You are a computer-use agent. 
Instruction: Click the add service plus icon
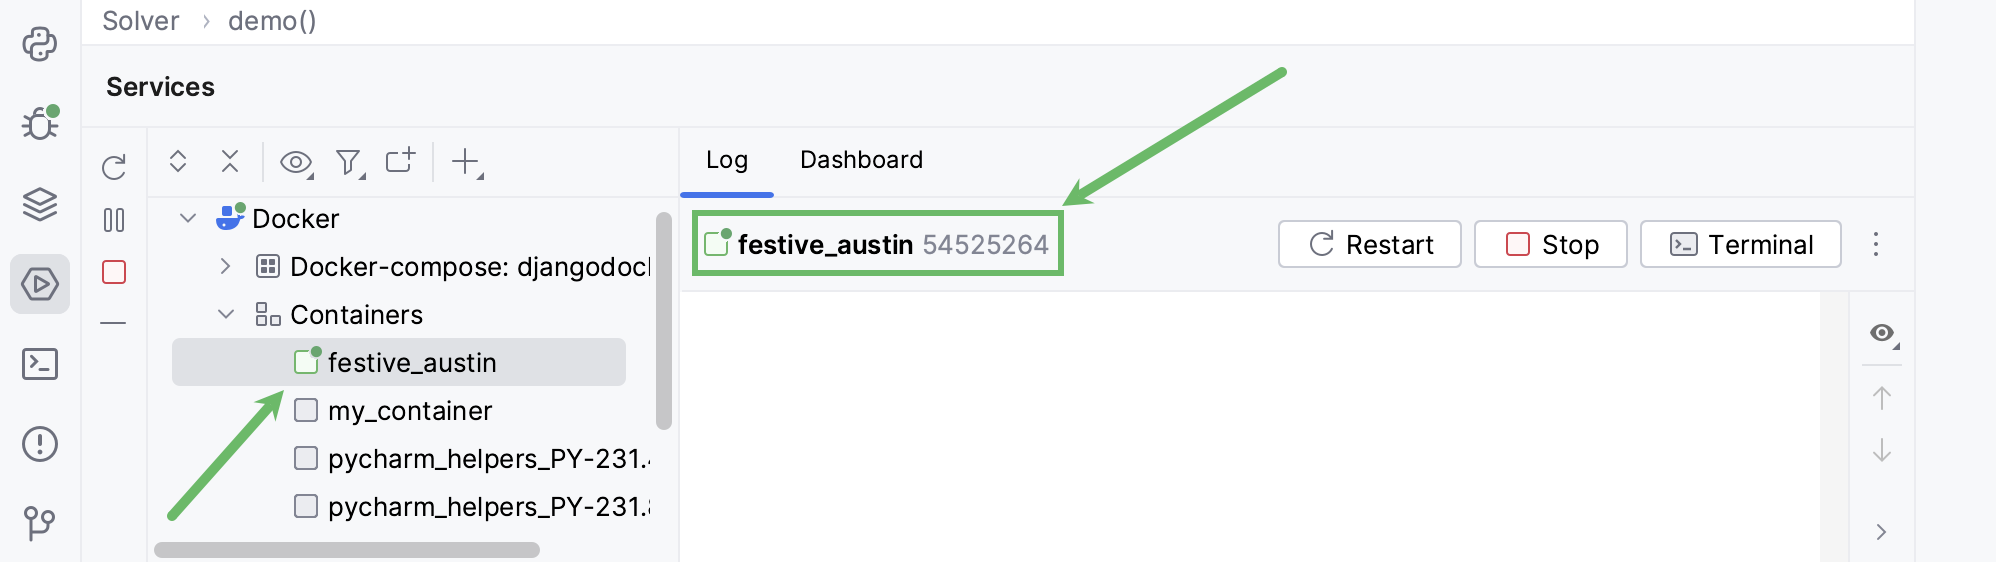coord(466,162)
